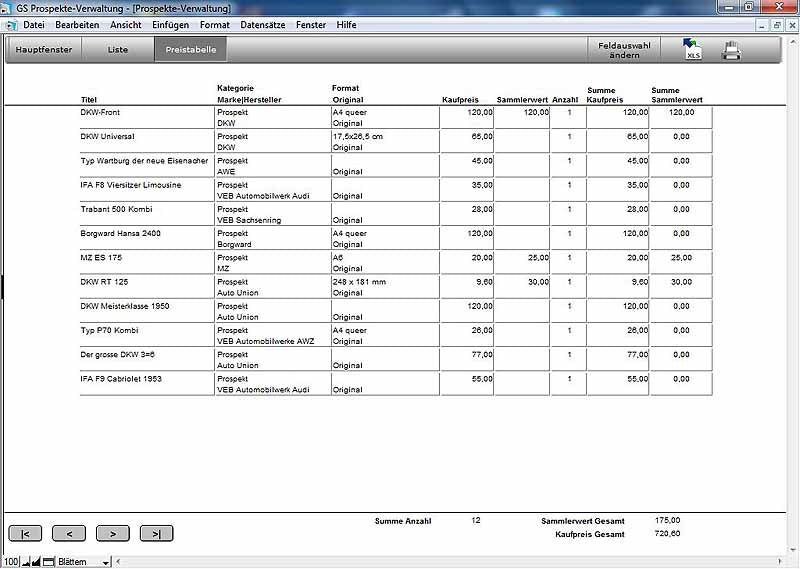Viewport: 800px width, 569px height.
Task: Click the vertical scrollbar down arrow
Action: [x=793, y=550]
